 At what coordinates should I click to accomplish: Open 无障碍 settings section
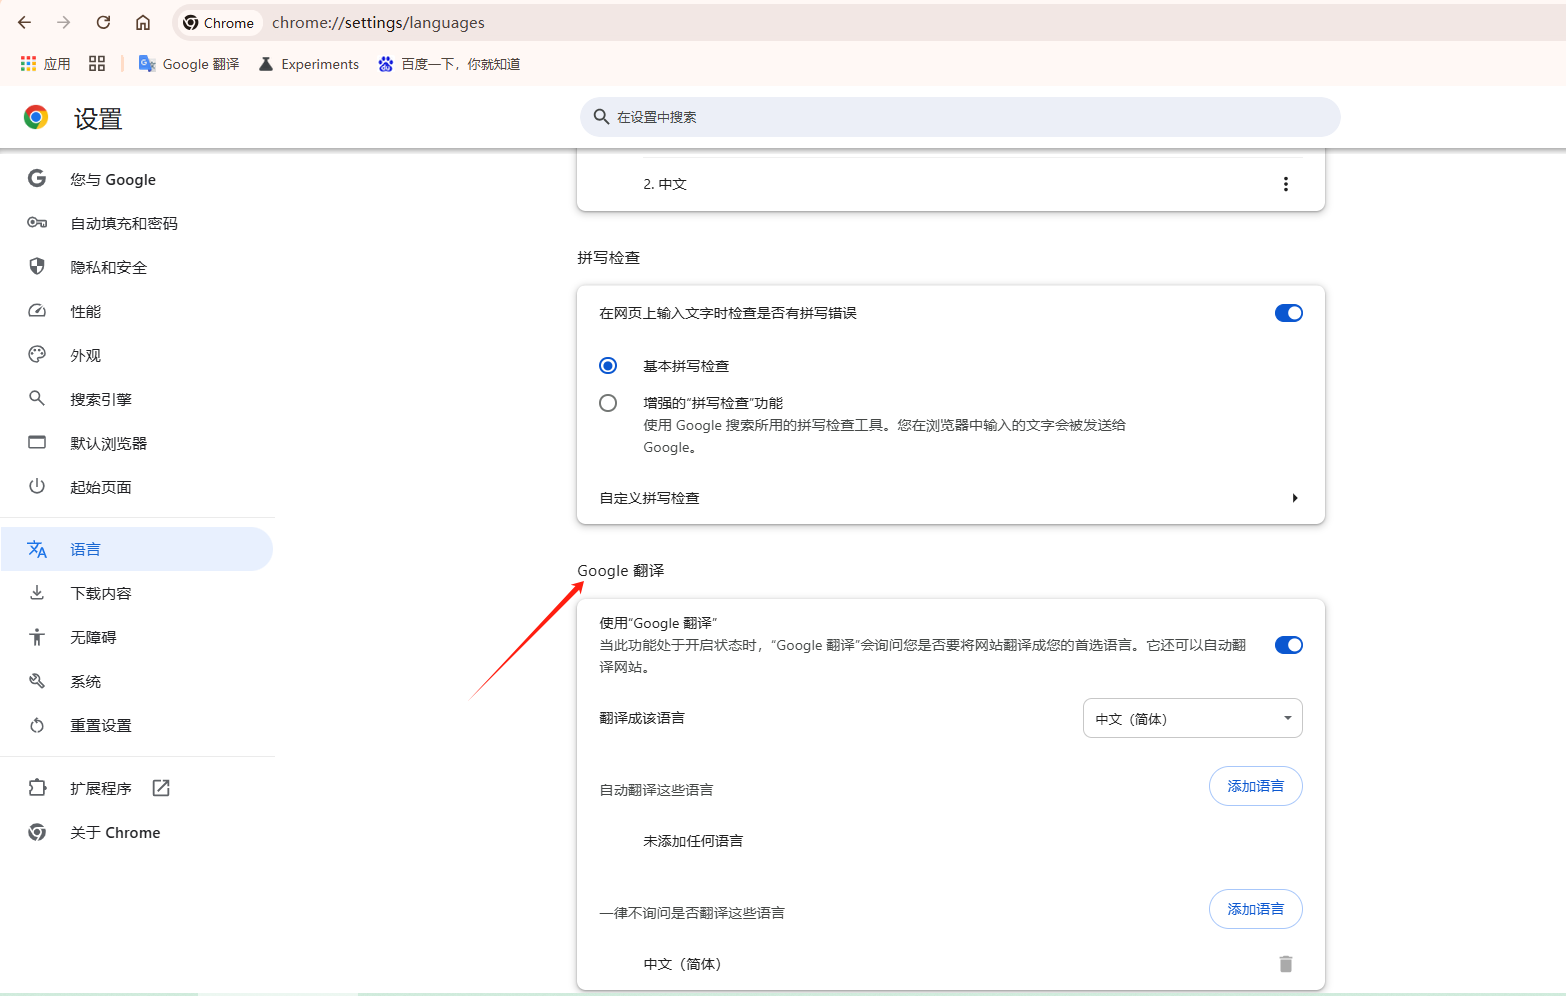click(x=137, y=637)
